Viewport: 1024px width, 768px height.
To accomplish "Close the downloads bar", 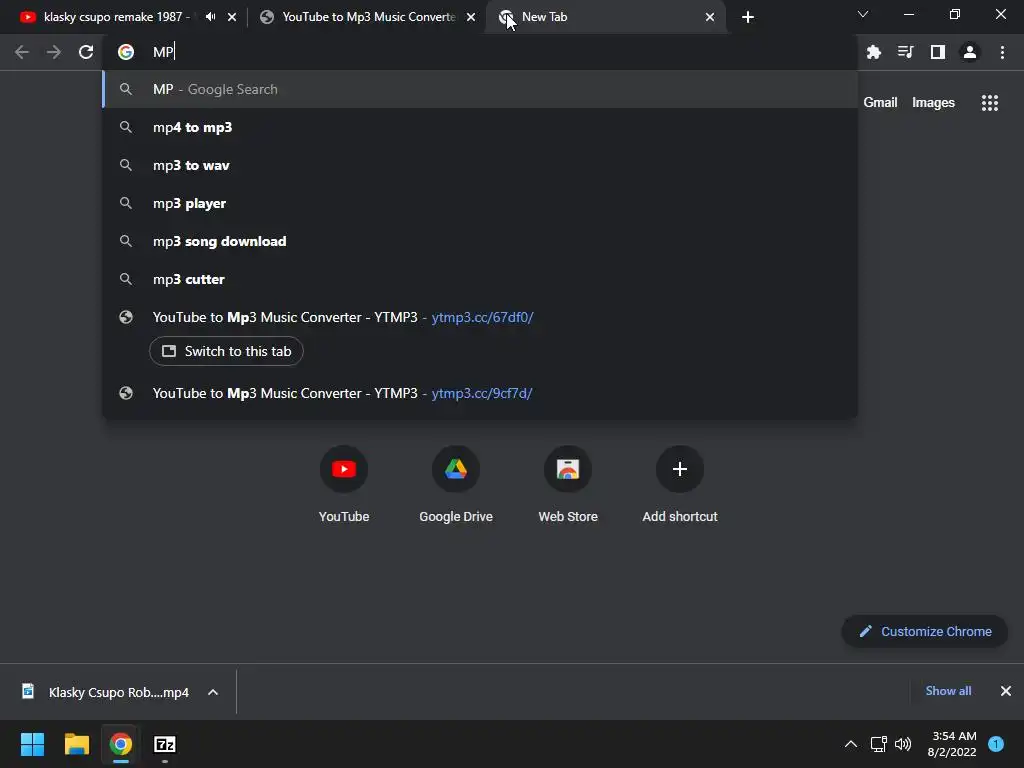I will [1006, 691].
